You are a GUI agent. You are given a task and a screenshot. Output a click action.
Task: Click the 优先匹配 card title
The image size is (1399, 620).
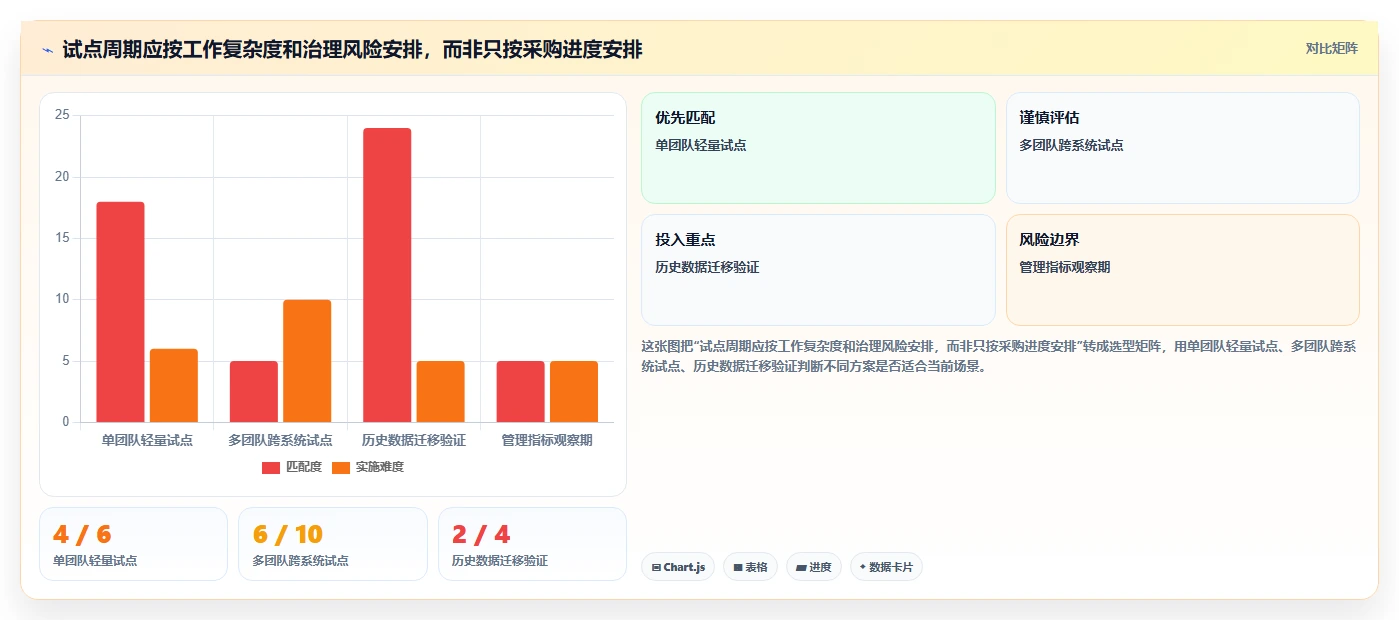coord(685,118)
